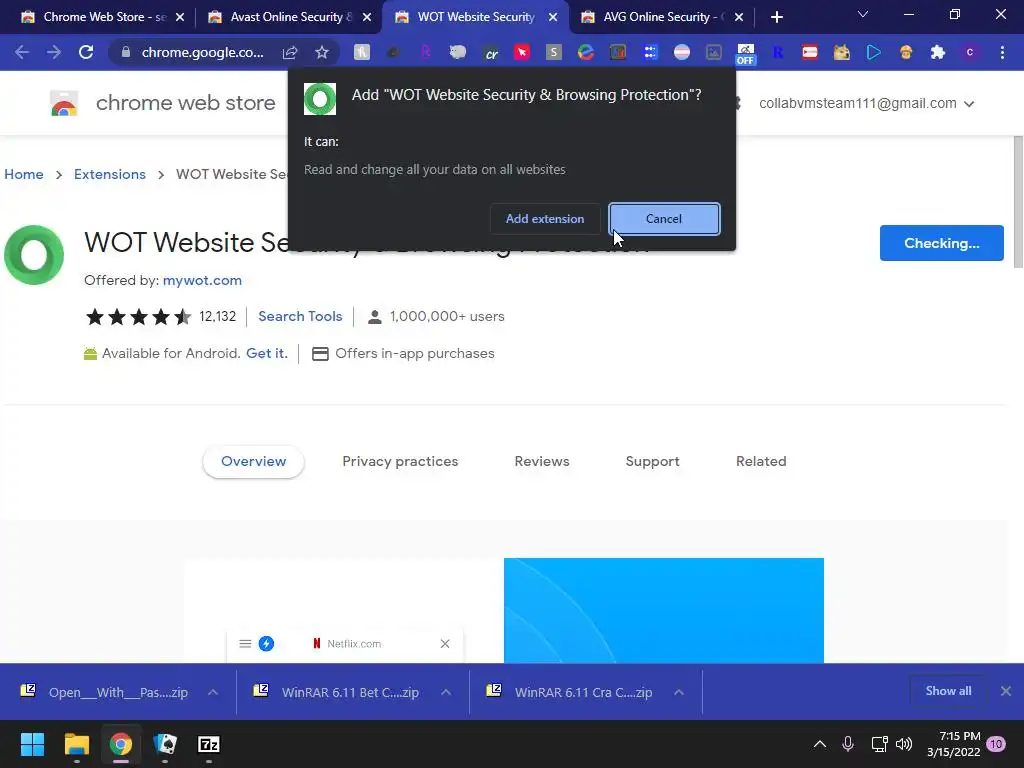Go to Home breadcrumb link
This screenshot has height=768, width=1024.
pyautogui.click(x=24, y=174)
